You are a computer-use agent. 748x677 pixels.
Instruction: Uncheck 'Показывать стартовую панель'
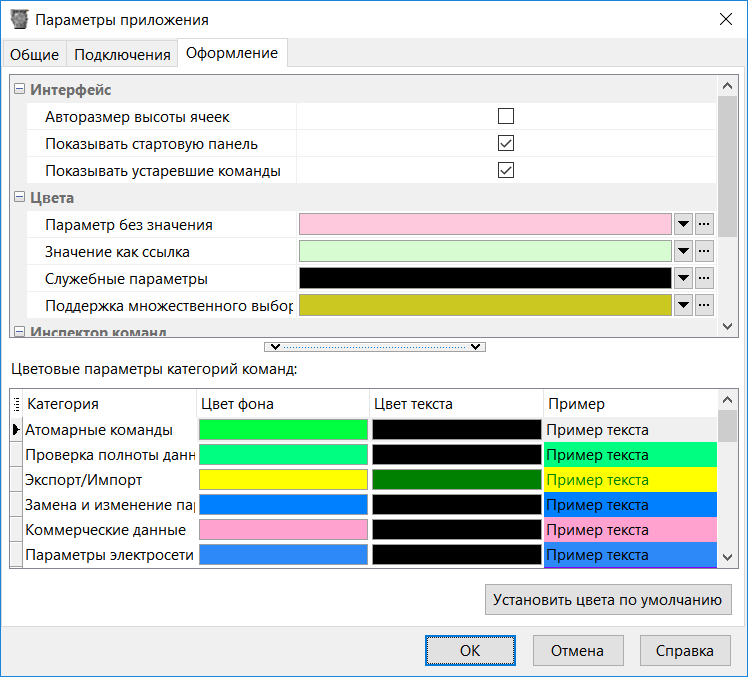click(506, 143)
